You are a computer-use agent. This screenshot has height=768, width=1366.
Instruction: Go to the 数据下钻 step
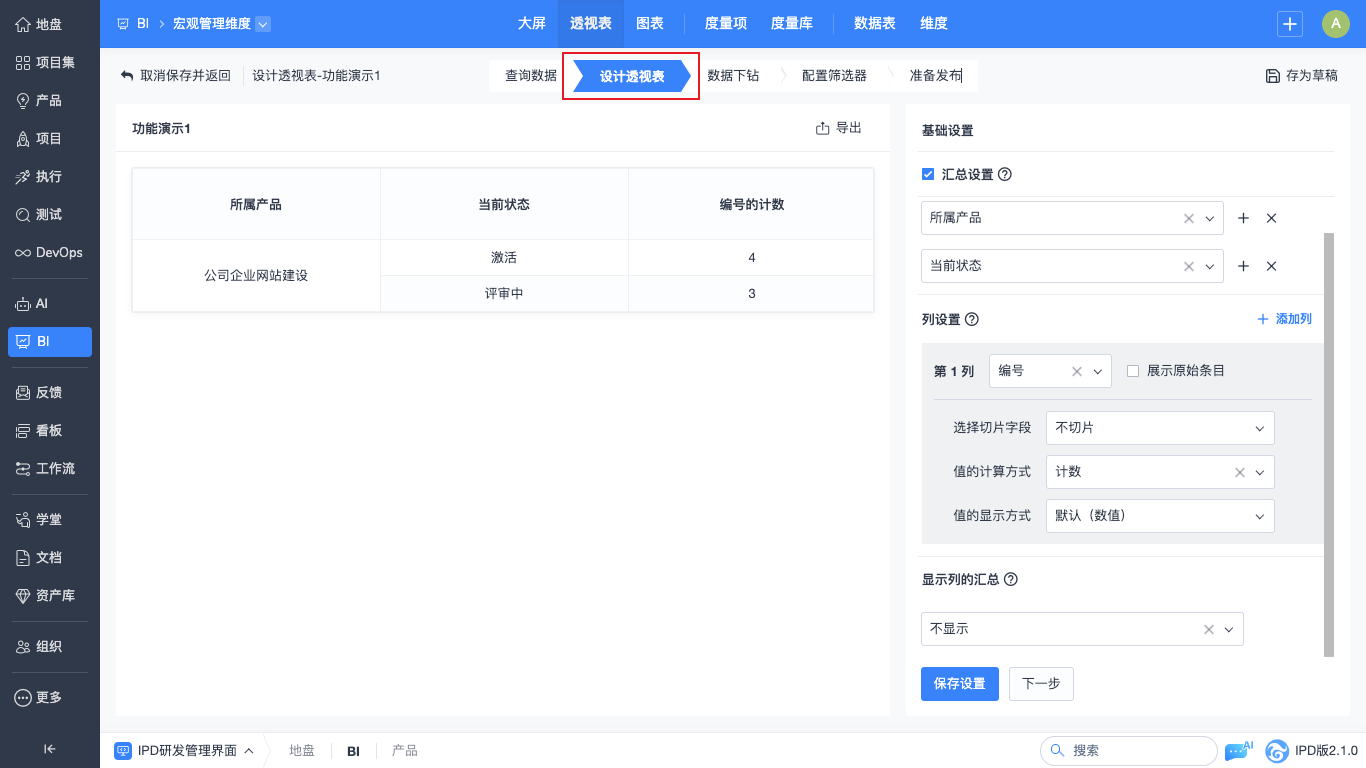pos(733,76)
